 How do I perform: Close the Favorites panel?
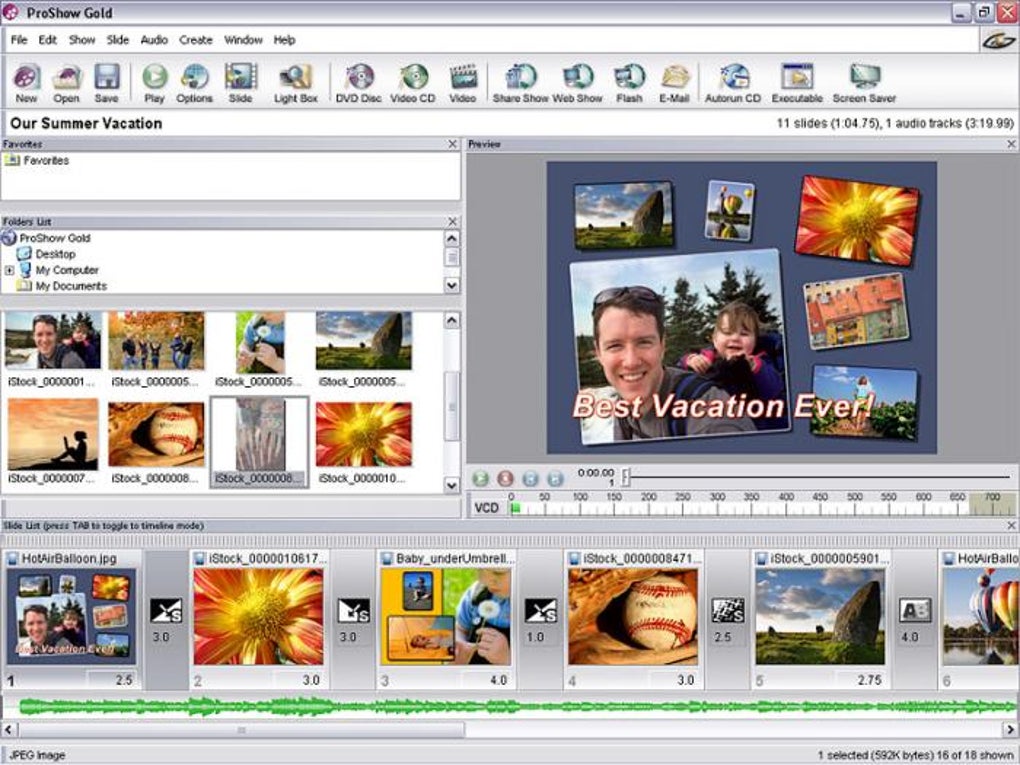[x=452, y=145]
